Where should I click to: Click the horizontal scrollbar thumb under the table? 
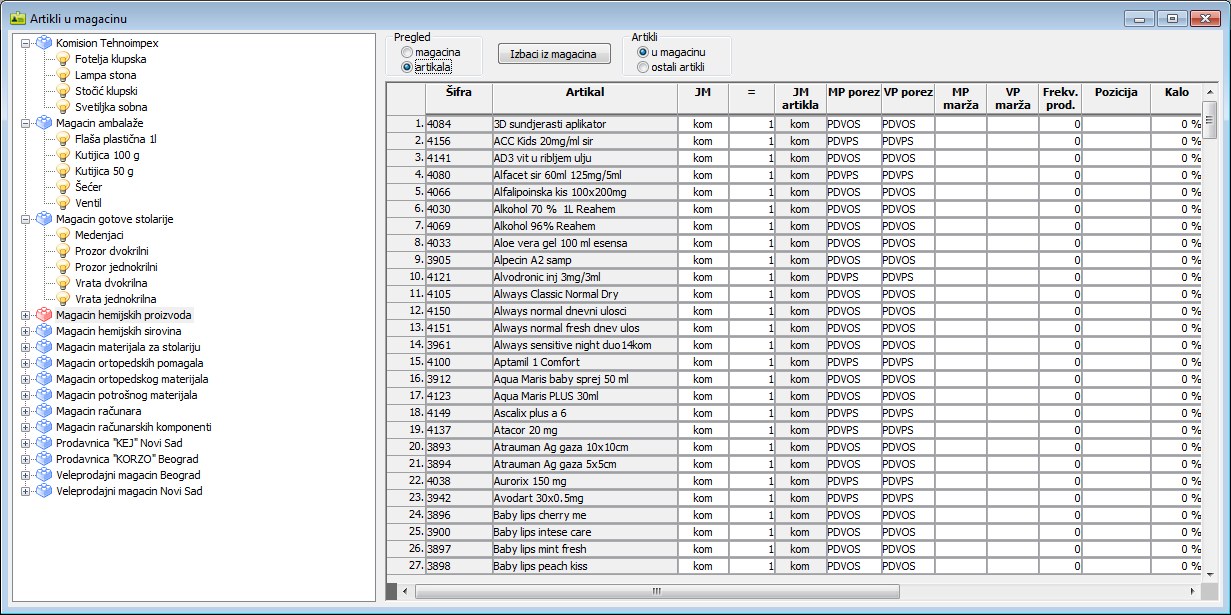click(x=655, y=591)
